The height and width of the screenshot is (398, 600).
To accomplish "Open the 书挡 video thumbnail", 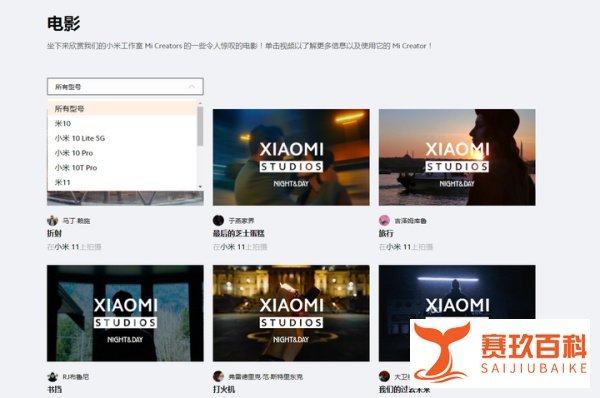I will tap(125, 313).
